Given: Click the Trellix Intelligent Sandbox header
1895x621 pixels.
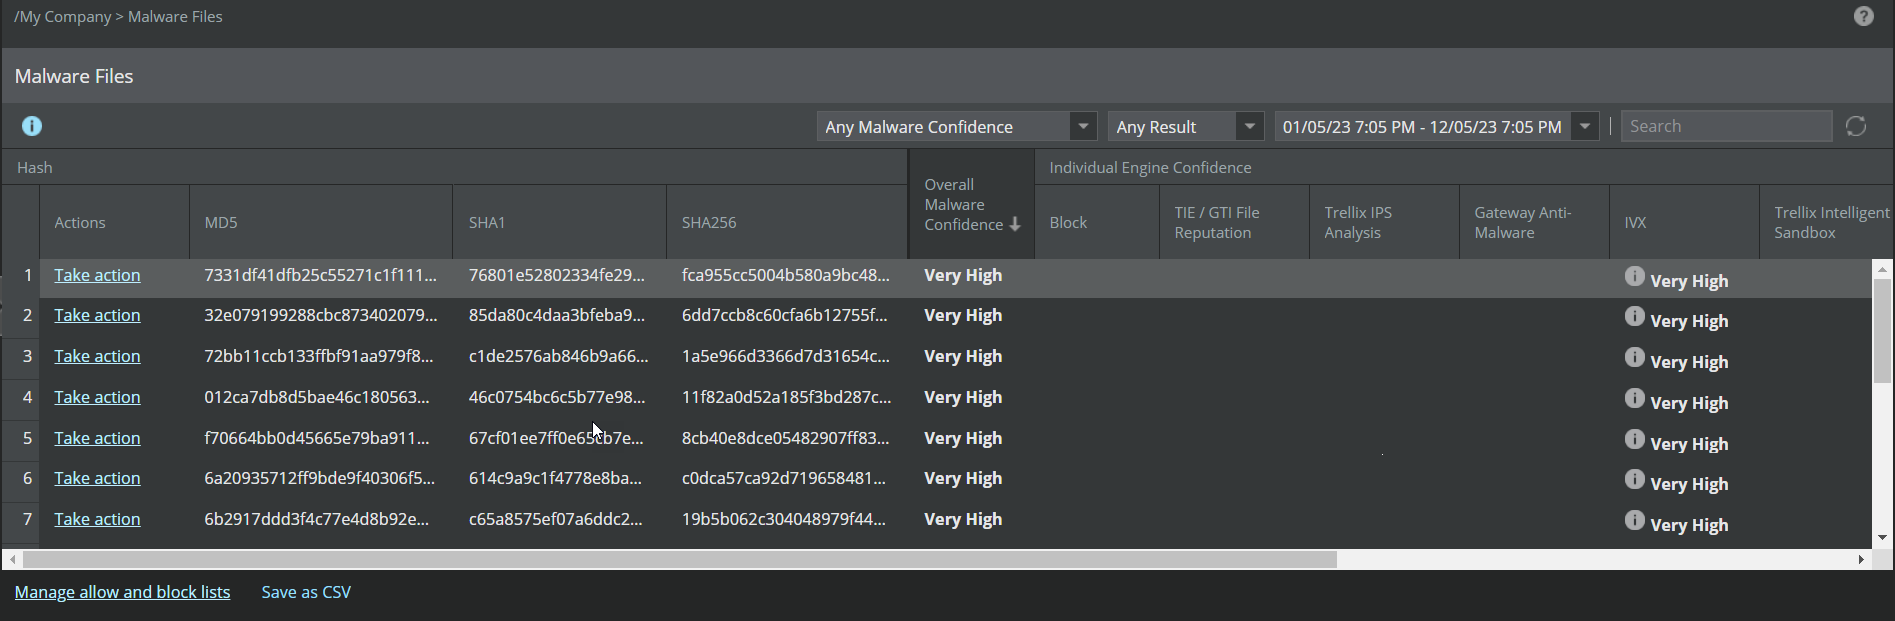Looking at the screenshot, I should (x=1826, y=222).
